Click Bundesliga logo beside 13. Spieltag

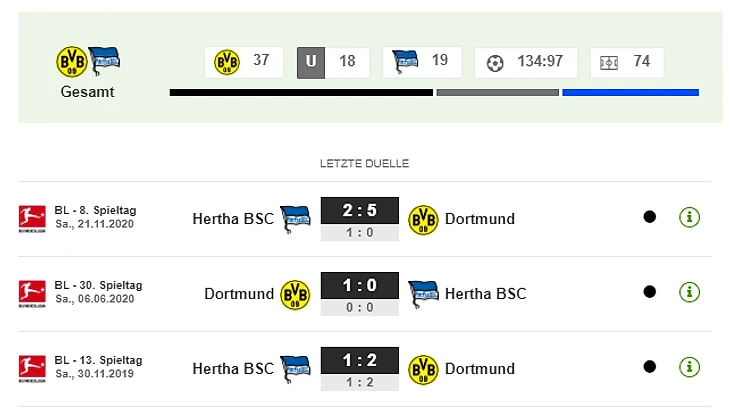[32, 369]
